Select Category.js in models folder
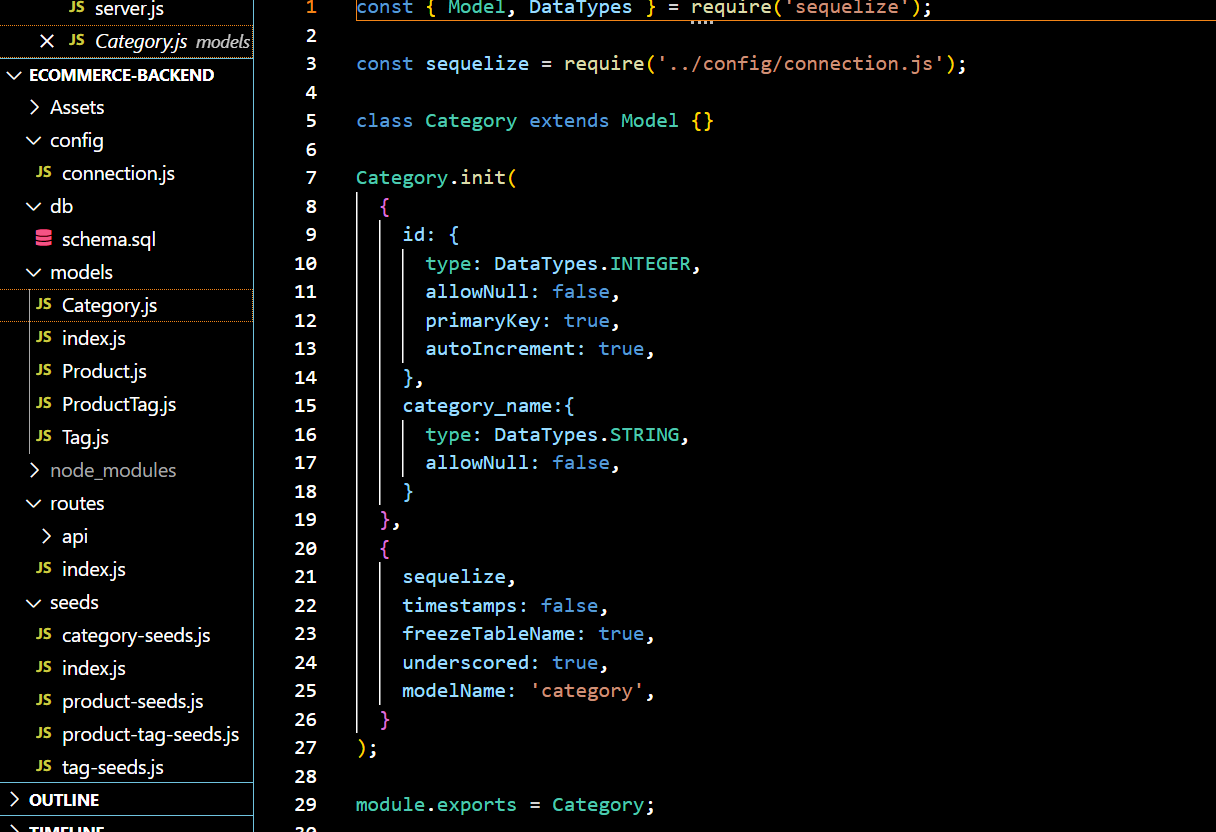 (x=127, y=305)
